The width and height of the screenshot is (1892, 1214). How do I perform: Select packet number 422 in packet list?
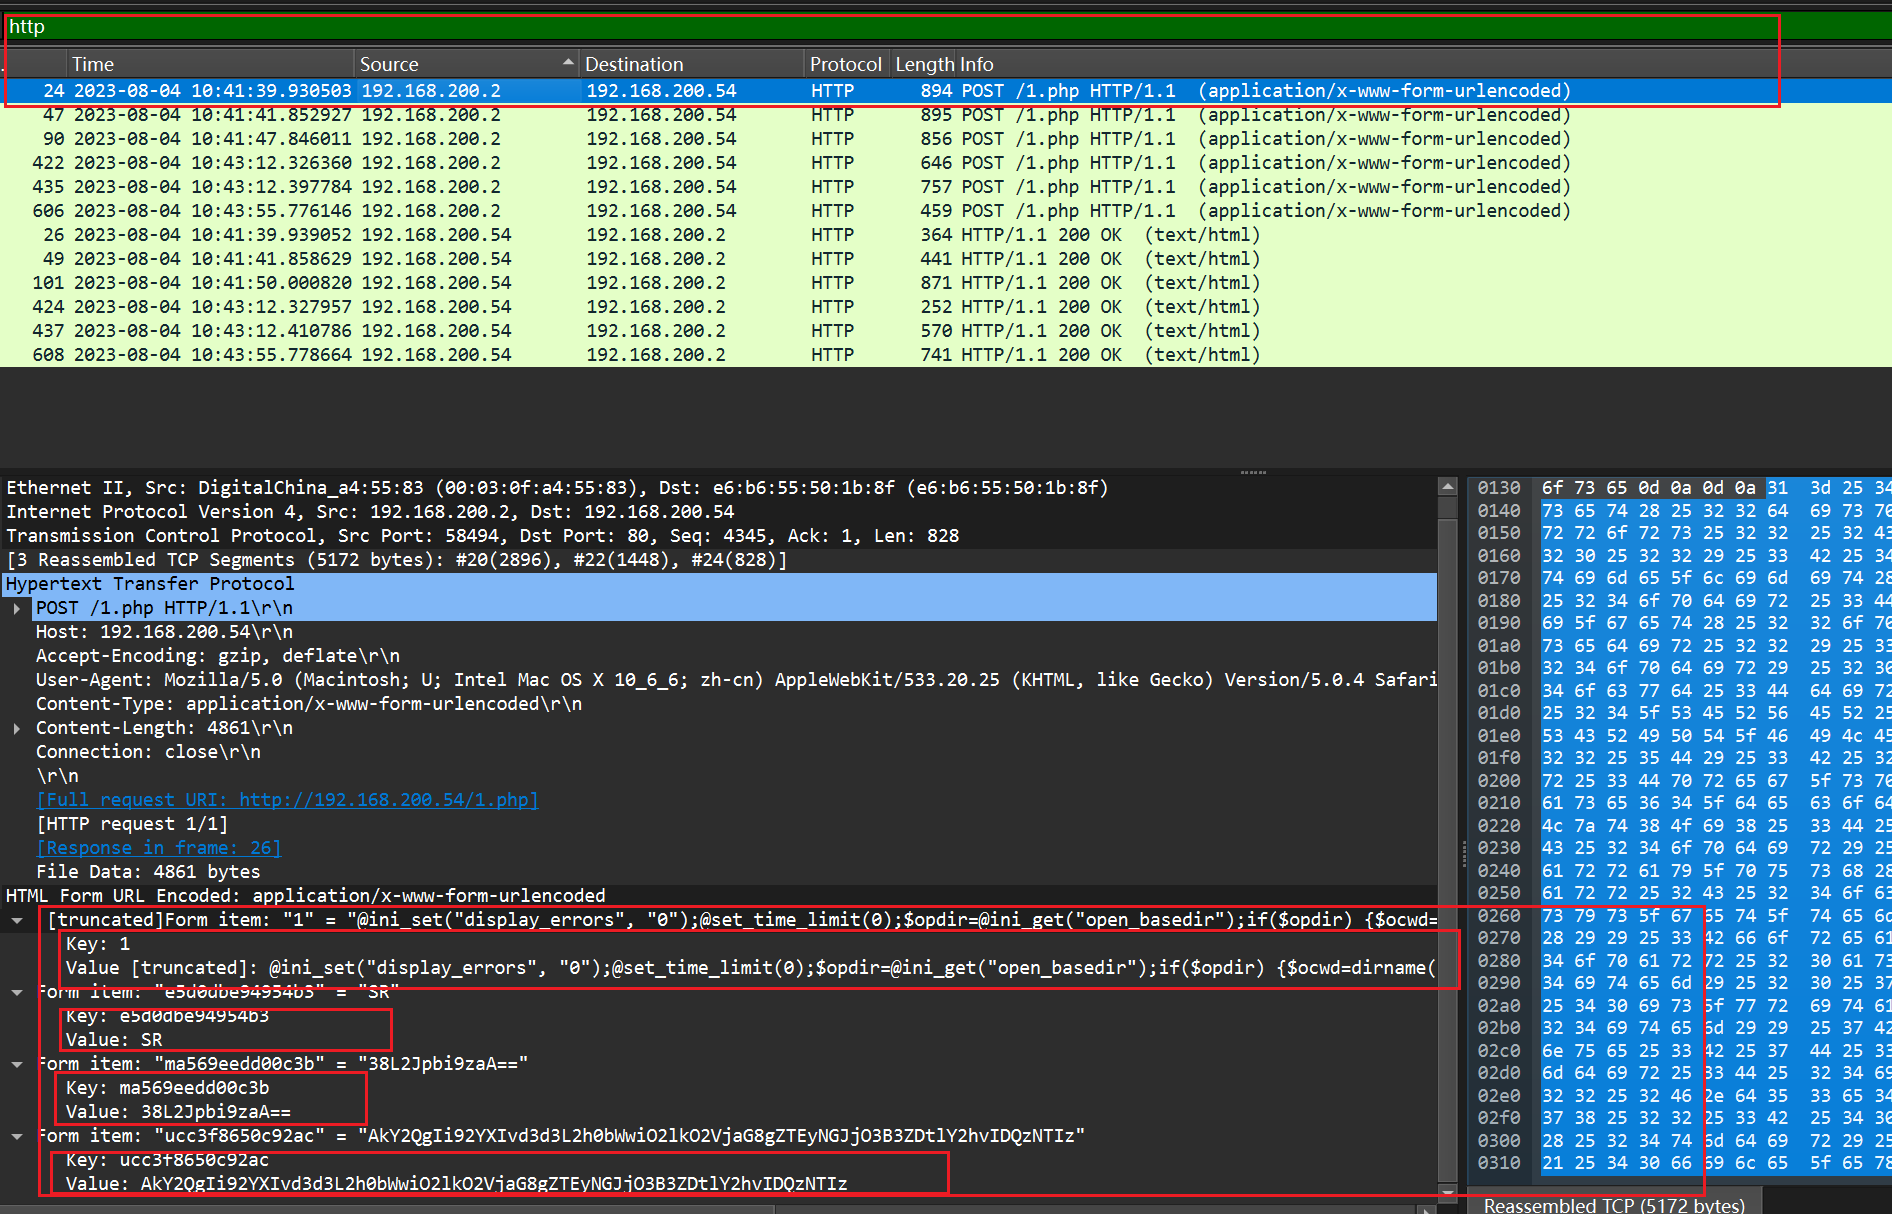pyautogui.click(x=946, y=163)
